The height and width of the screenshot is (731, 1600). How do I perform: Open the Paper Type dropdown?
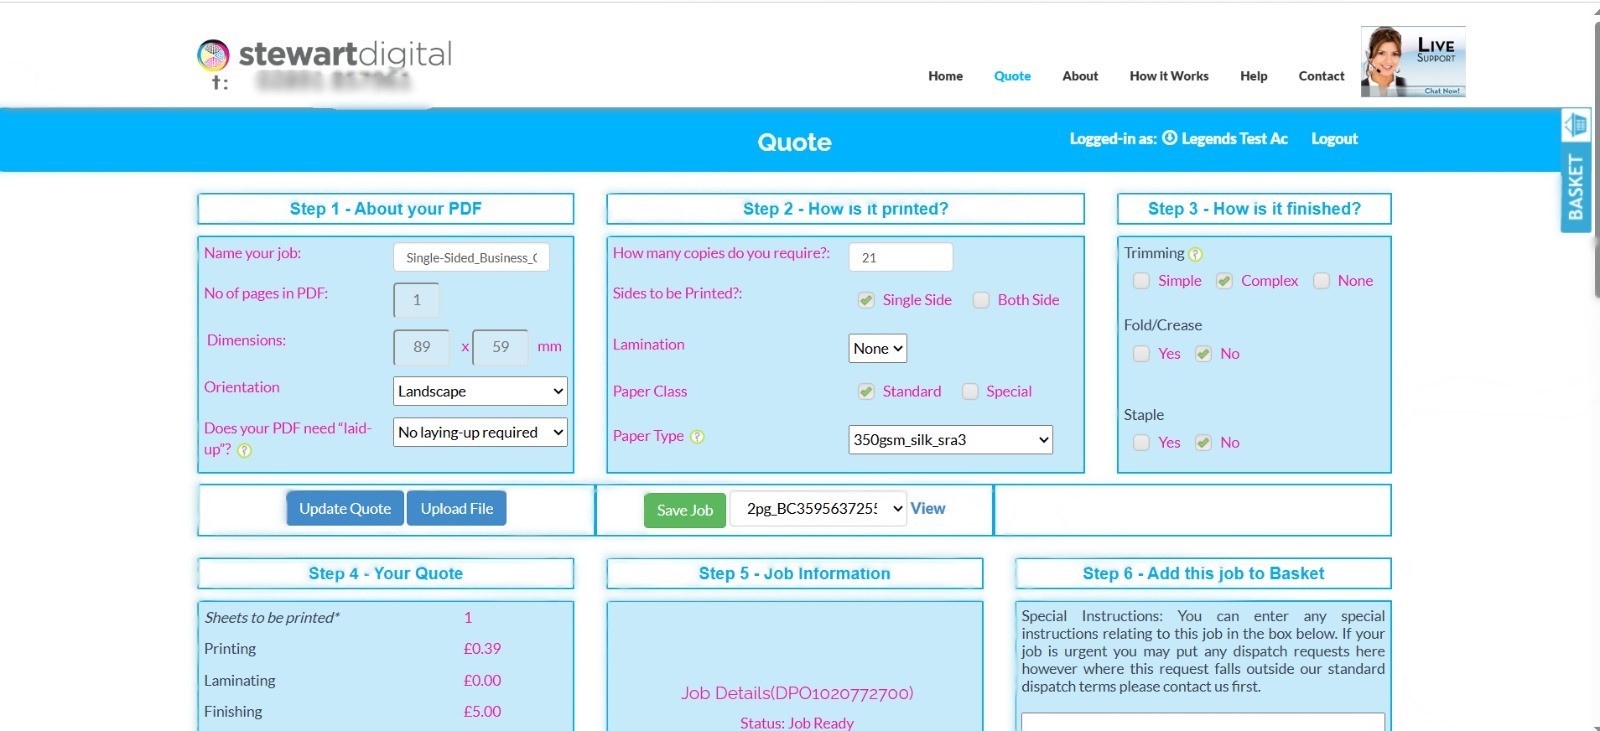pyautogui.click(x=950, y=440)
